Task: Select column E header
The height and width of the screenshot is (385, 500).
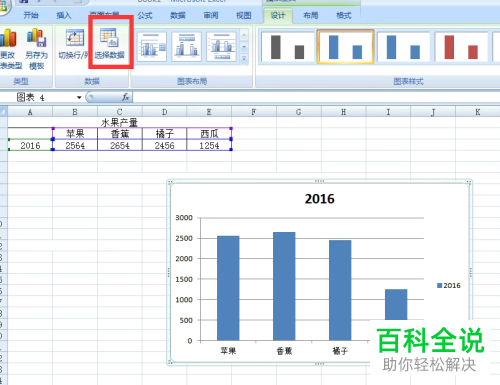Action: (x=209, y=112)
